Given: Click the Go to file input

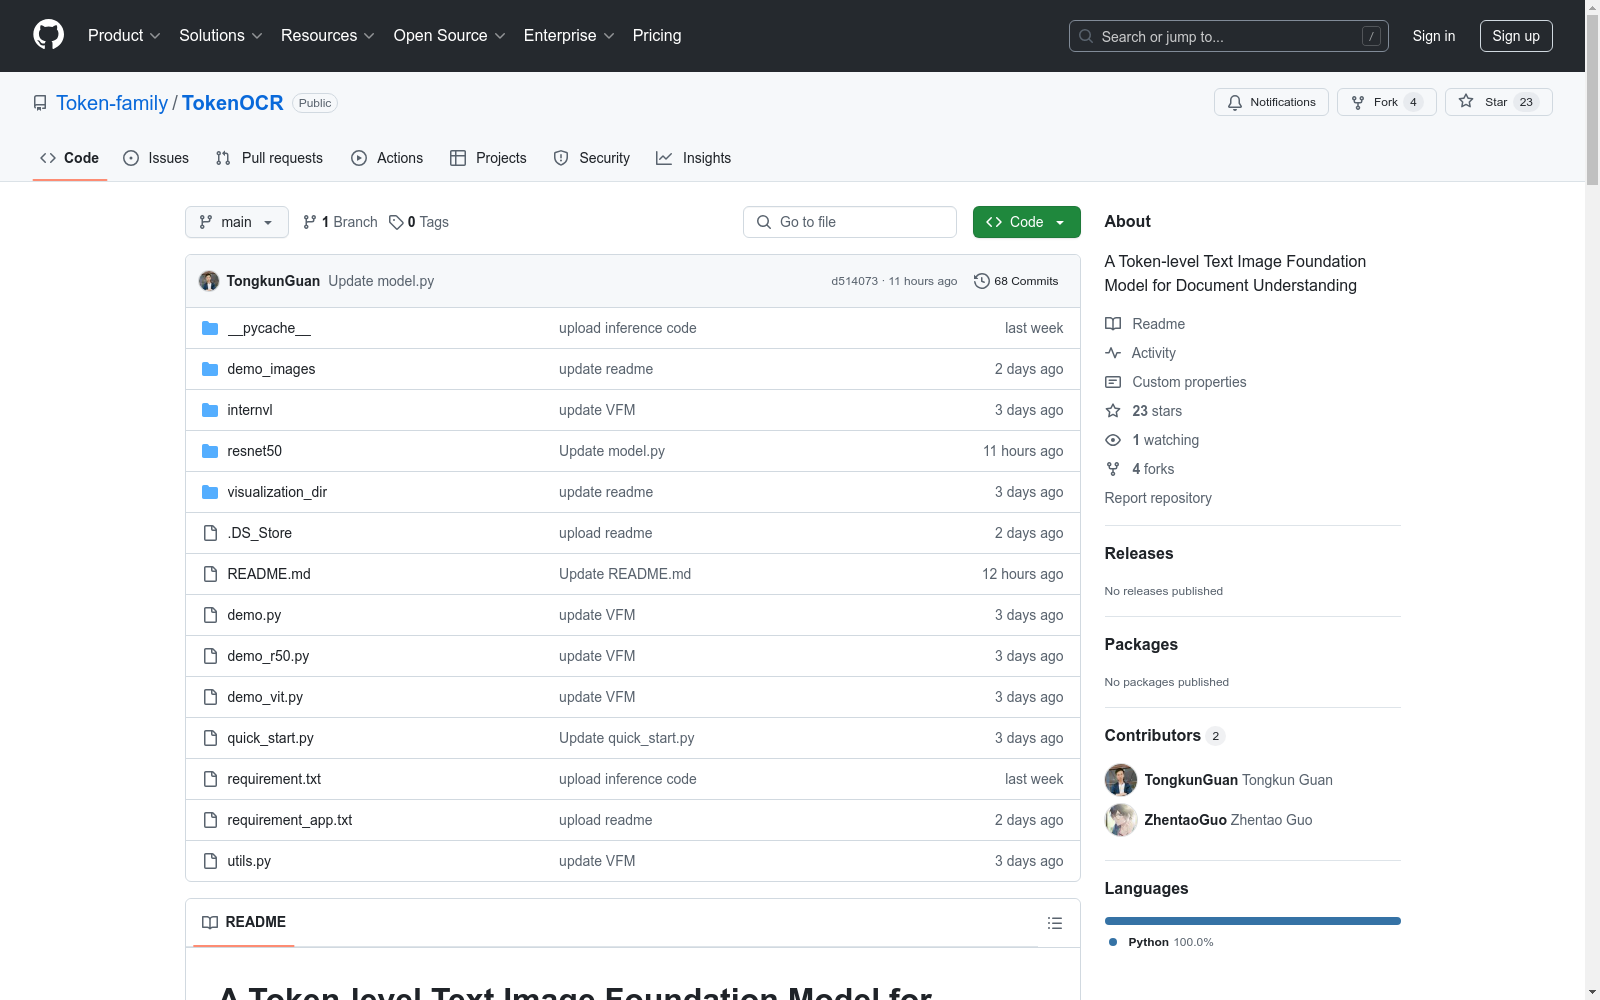Looking at the screenshot, I should (850, 222).
